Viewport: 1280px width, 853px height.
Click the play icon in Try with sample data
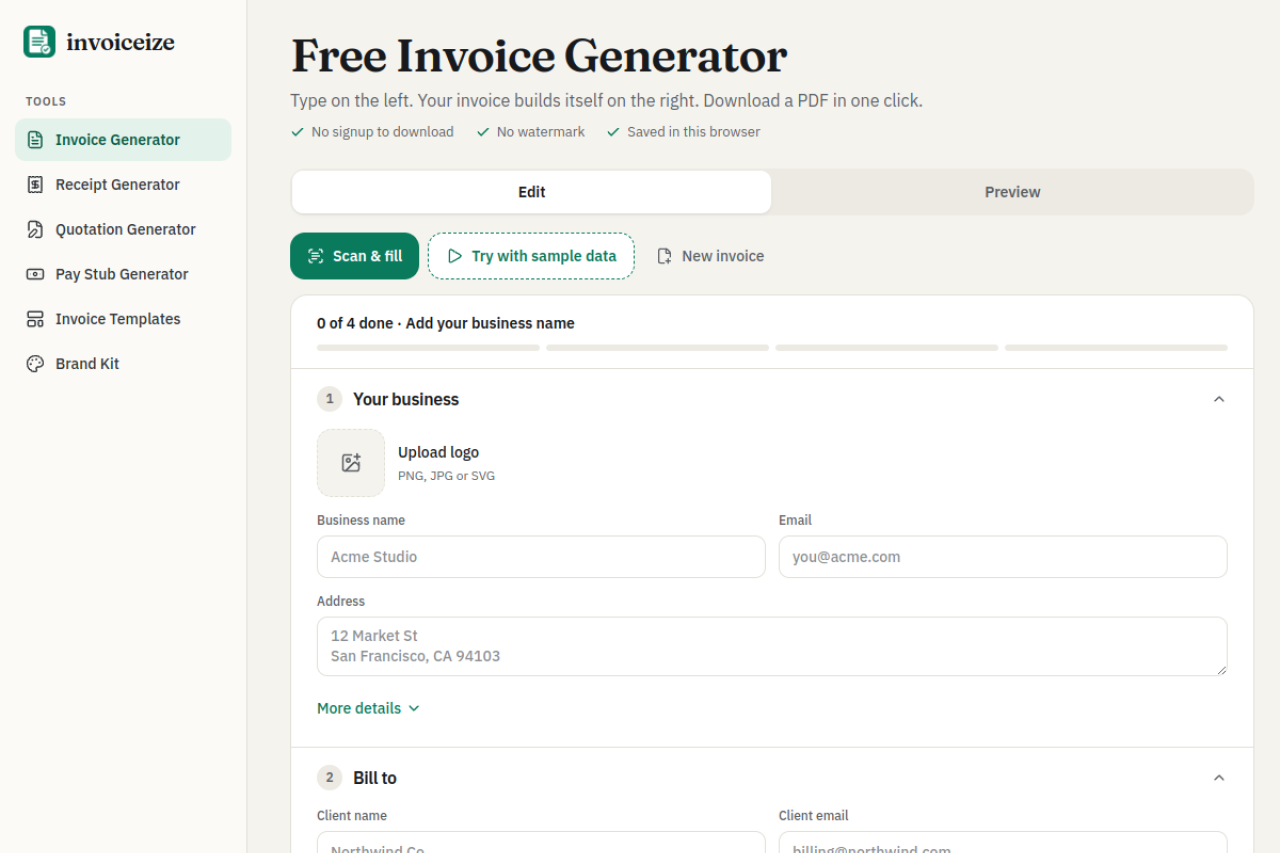(455, 256)
